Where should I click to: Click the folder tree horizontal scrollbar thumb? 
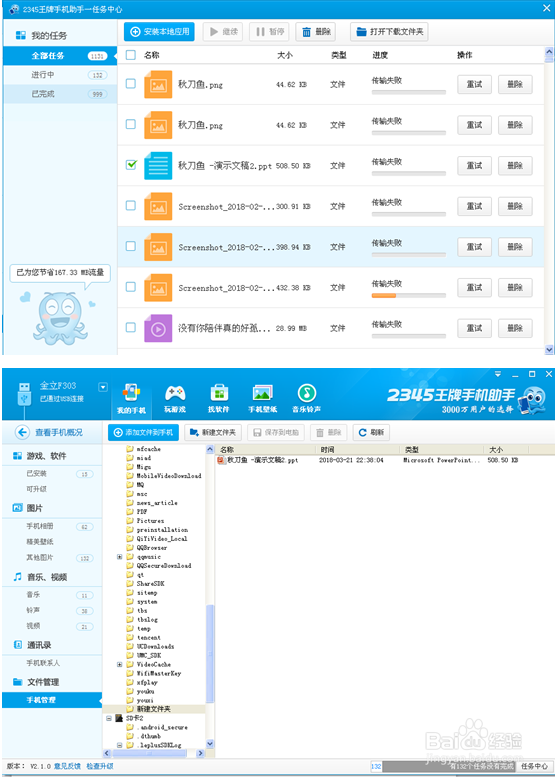coord(149,753)
